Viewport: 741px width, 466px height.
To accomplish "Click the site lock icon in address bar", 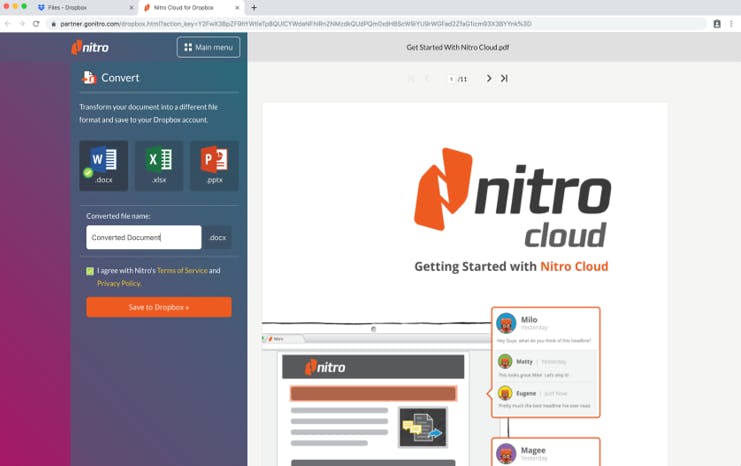I will tap(53, 24).
